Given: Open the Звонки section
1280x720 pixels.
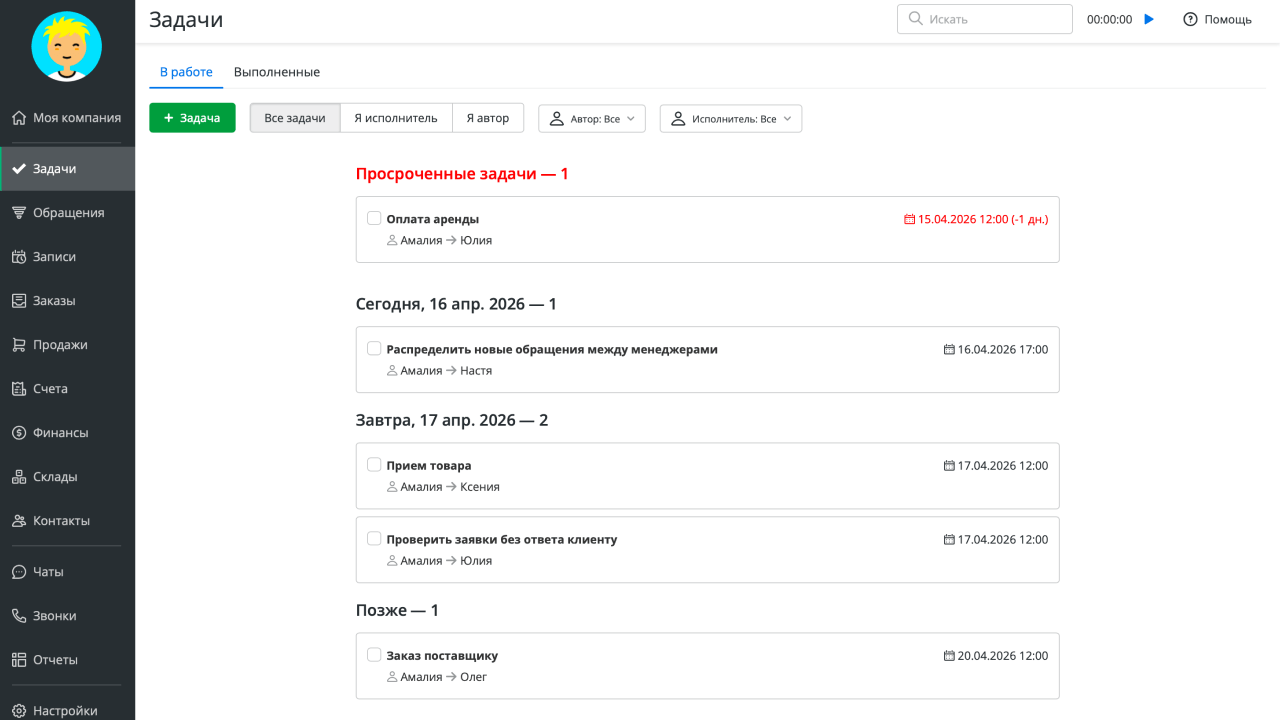Looking at the screenshot, I should (54, 615).
